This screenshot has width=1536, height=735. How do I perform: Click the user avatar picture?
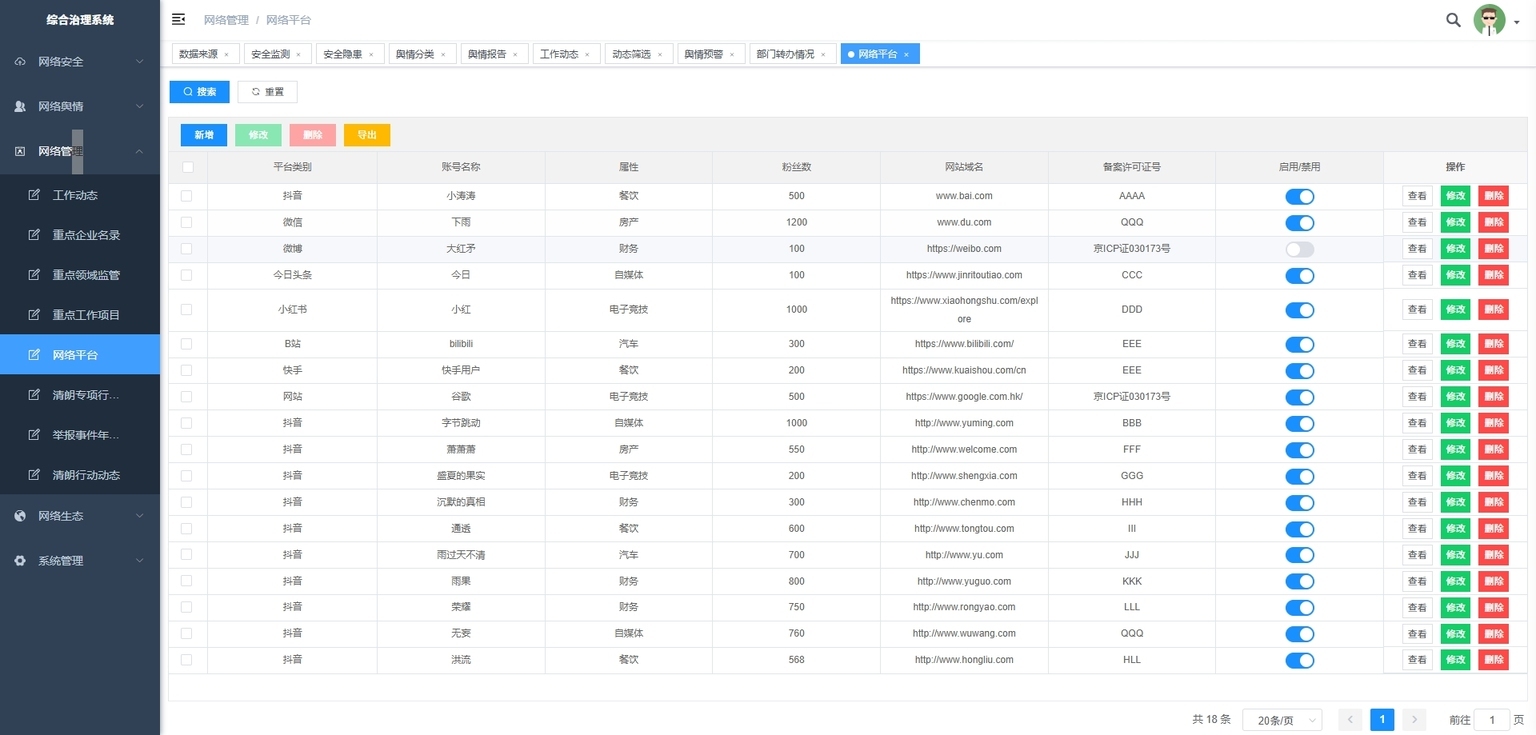1489,20
